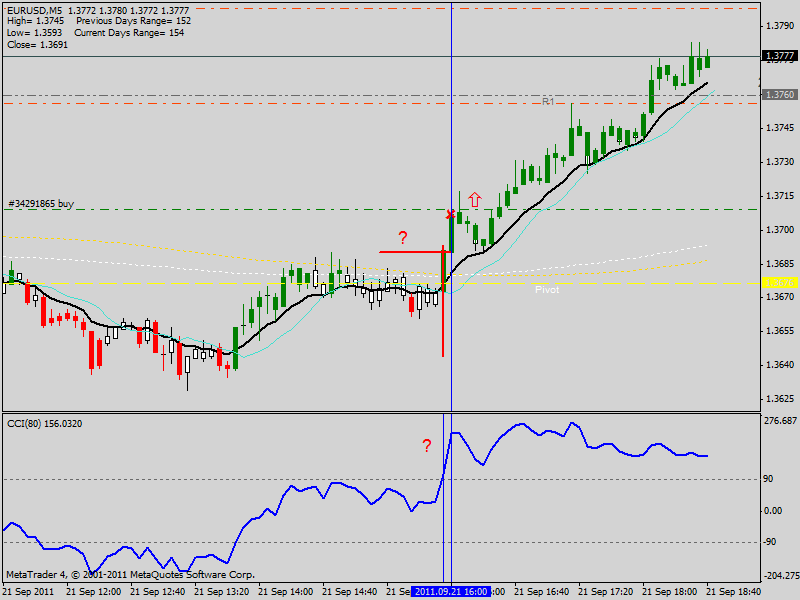Image resolution: width=800 pixels, height=600 pixels.
Task: Click '21 Sep 14:00' on time axis
Action: click(286, 592)
